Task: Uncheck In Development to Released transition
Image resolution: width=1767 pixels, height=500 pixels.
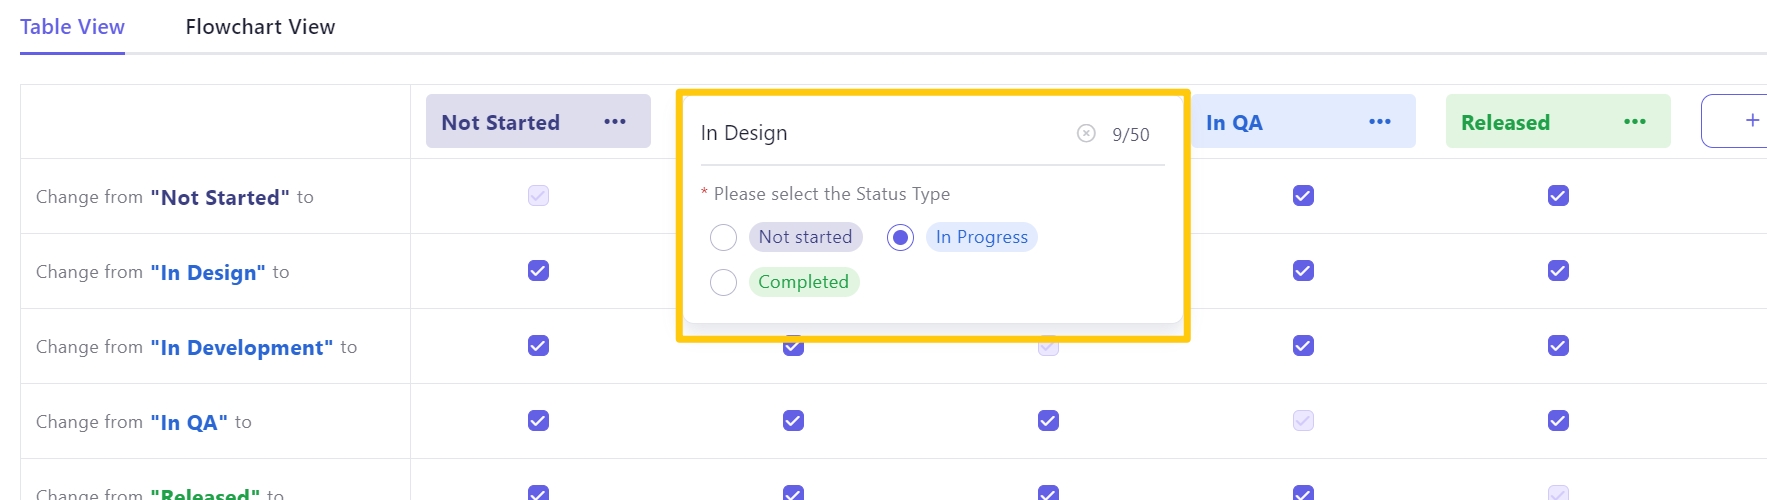Action: [x=1558, y=346]
